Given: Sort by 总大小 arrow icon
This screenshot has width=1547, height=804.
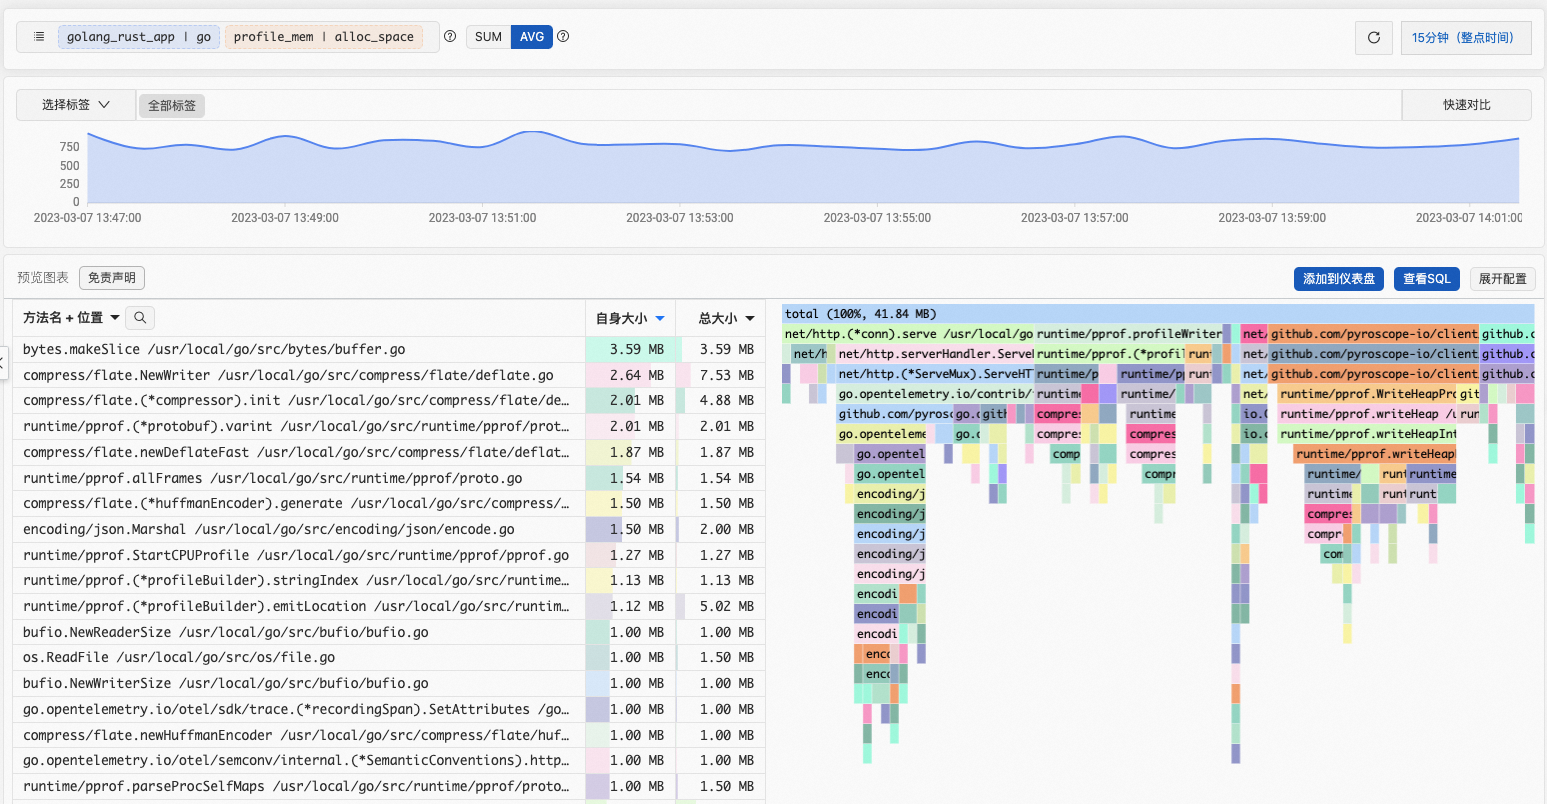Looking at the screenshot, I should (x=750, y=318).
